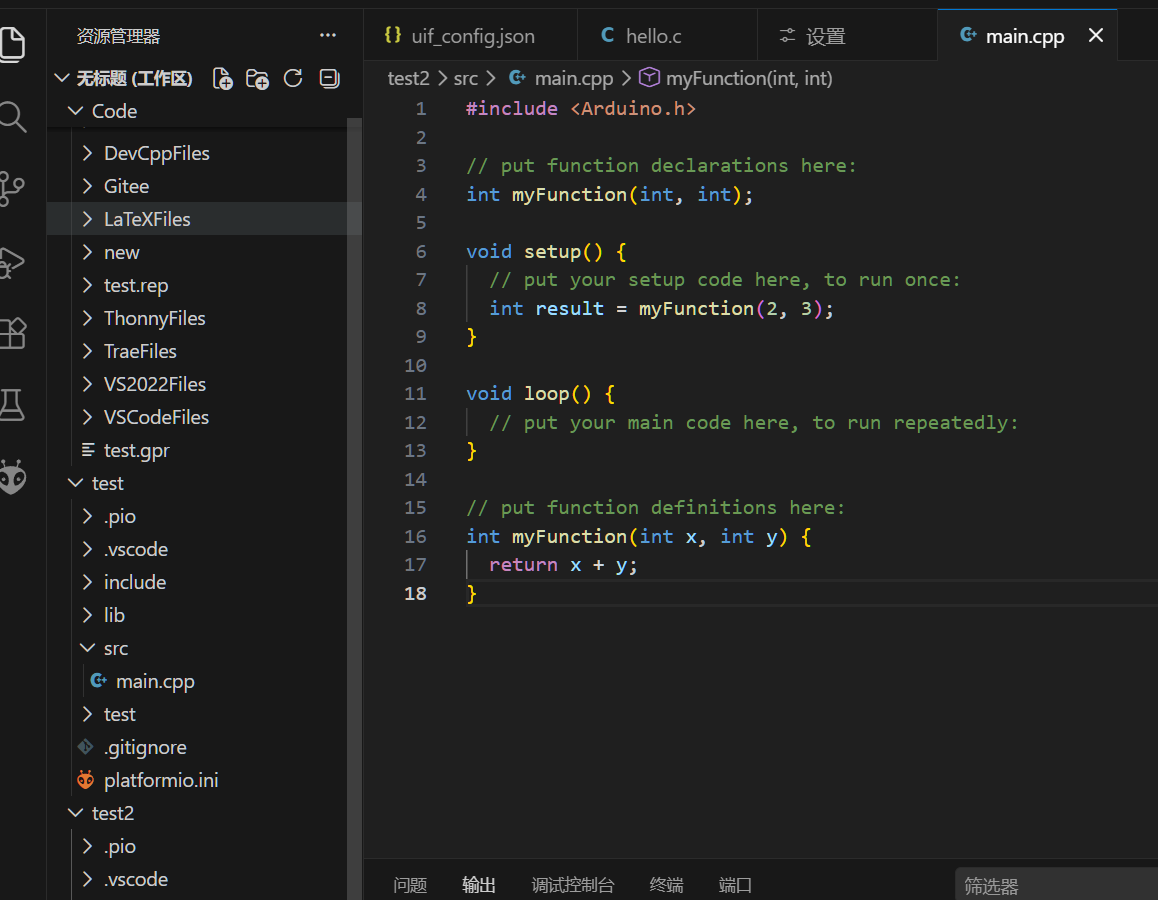Click the src breadcrumb segment
The image size is (1158, 900).
pyautogui.click(x=465, y=78)
